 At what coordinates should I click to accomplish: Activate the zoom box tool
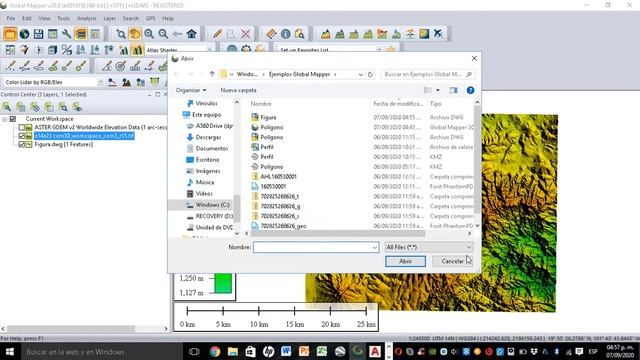pos(121,33)
